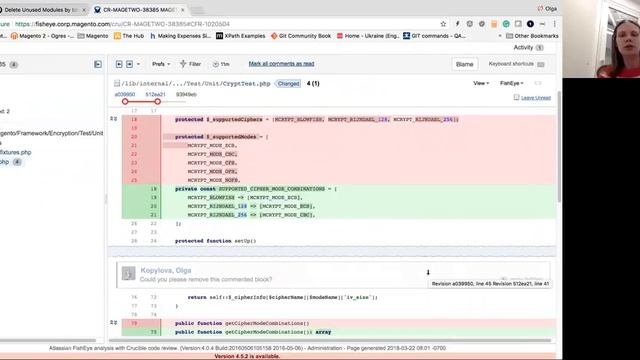
Task: Click Kopylova, Olga comment author name
Action: [x=166, y=270]
